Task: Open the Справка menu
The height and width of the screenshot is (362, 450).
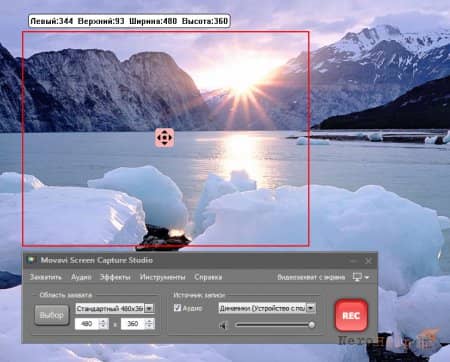Action: (208, 277)
